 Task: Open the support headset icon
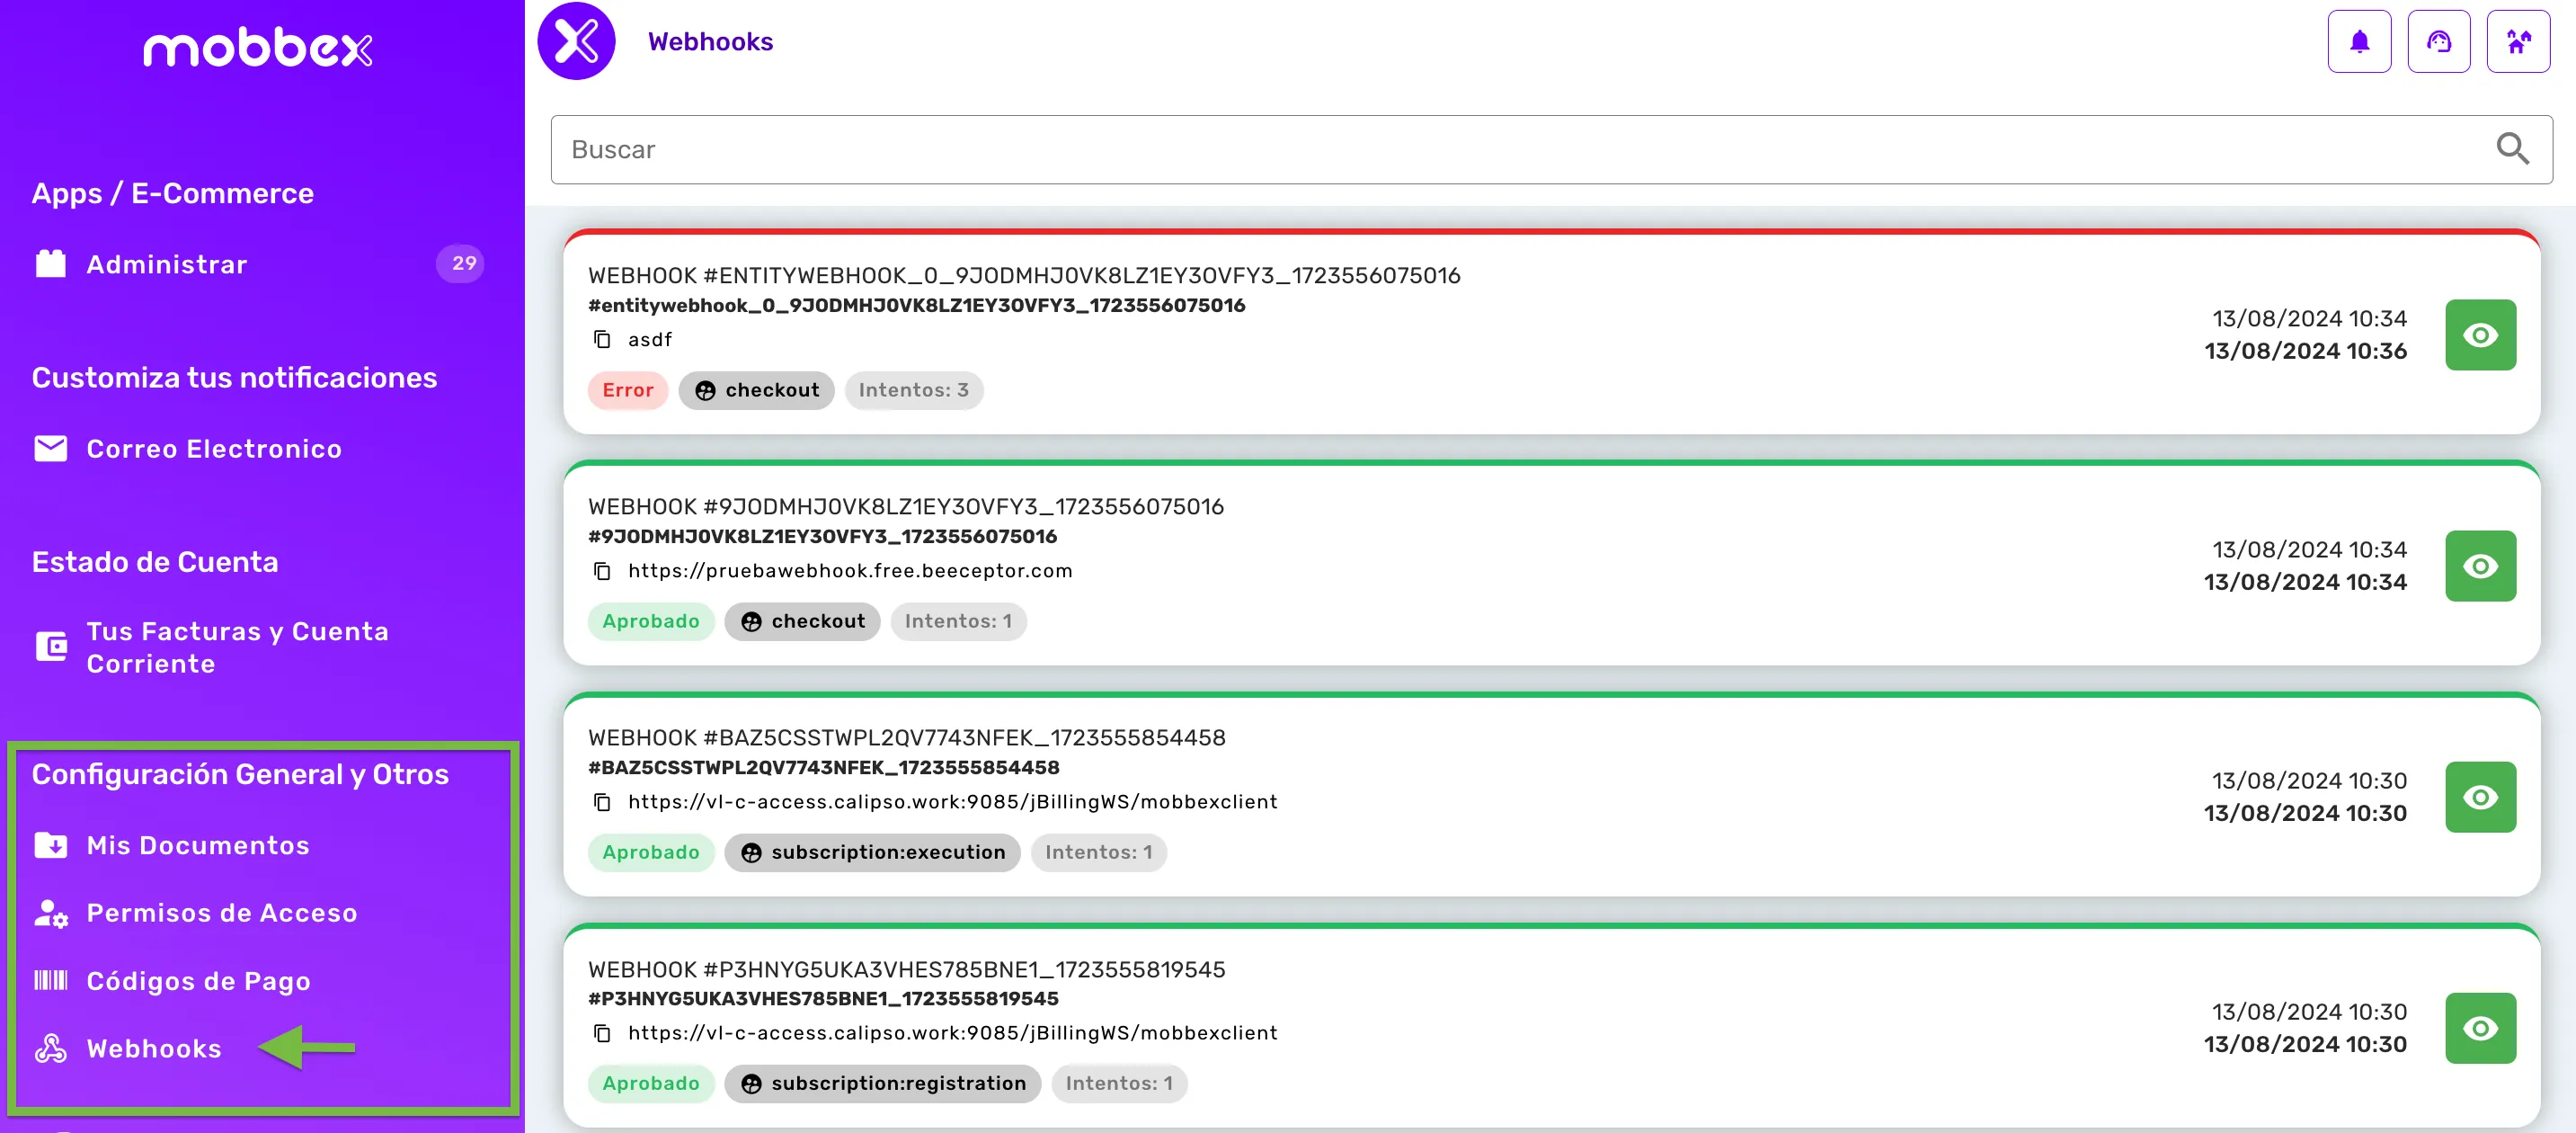[2438, 41]
